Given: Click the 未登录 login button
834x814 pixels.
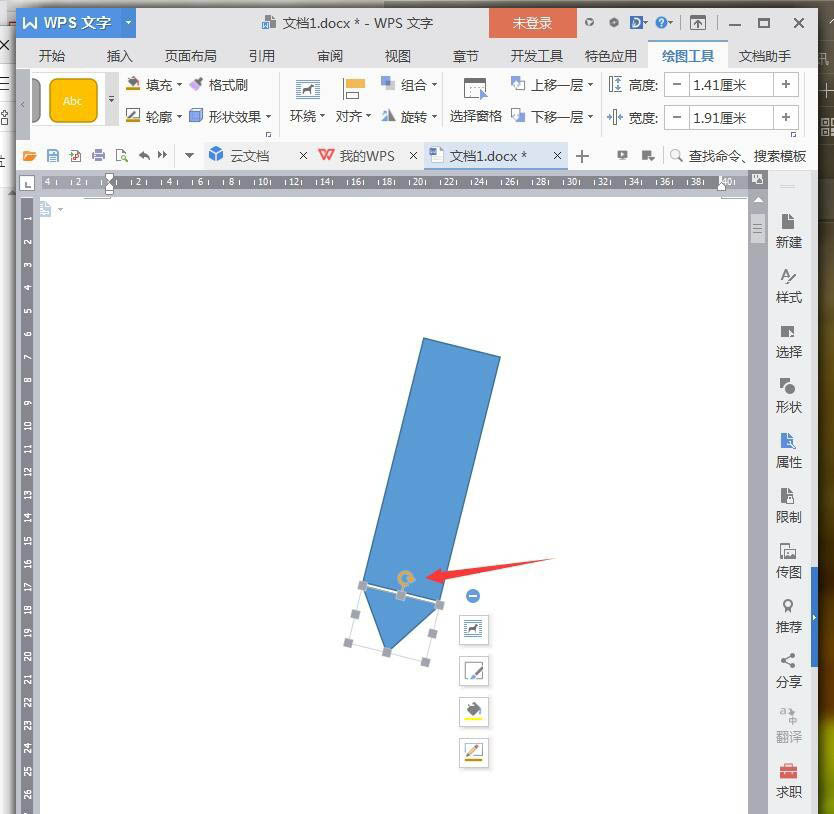Looking at the screenshot, I should pos(532,23).
